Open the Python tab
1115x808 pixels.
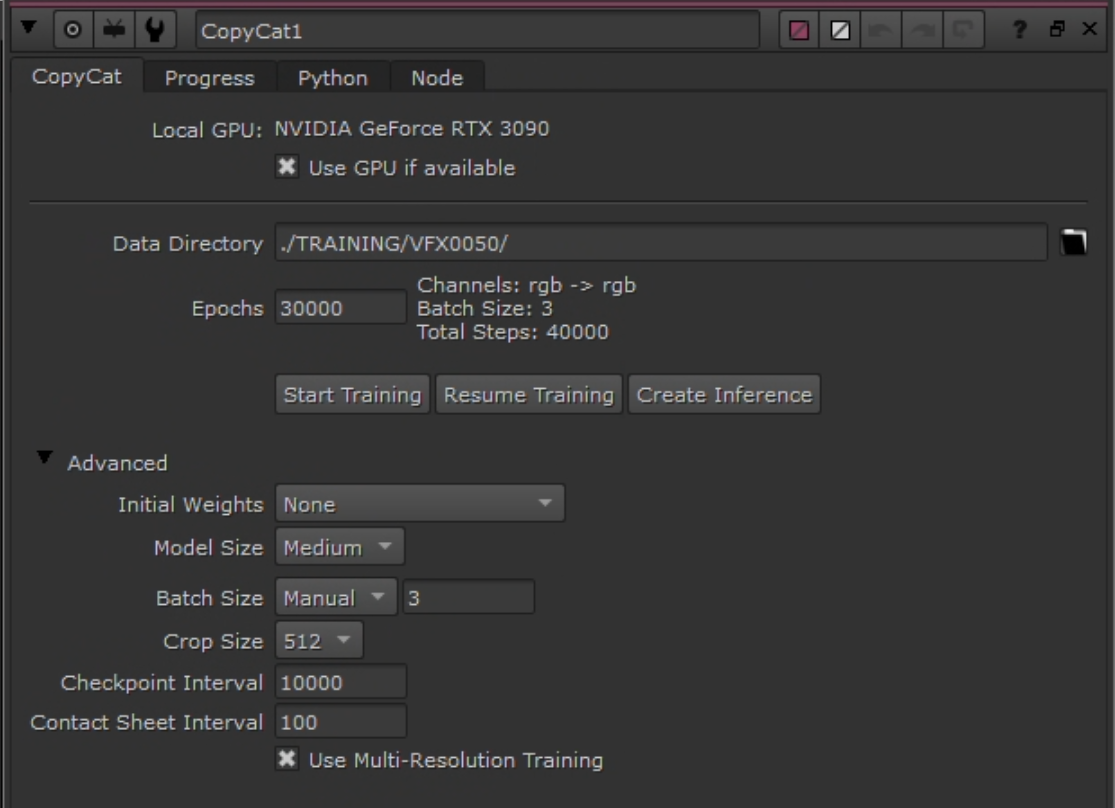[332, 78]
